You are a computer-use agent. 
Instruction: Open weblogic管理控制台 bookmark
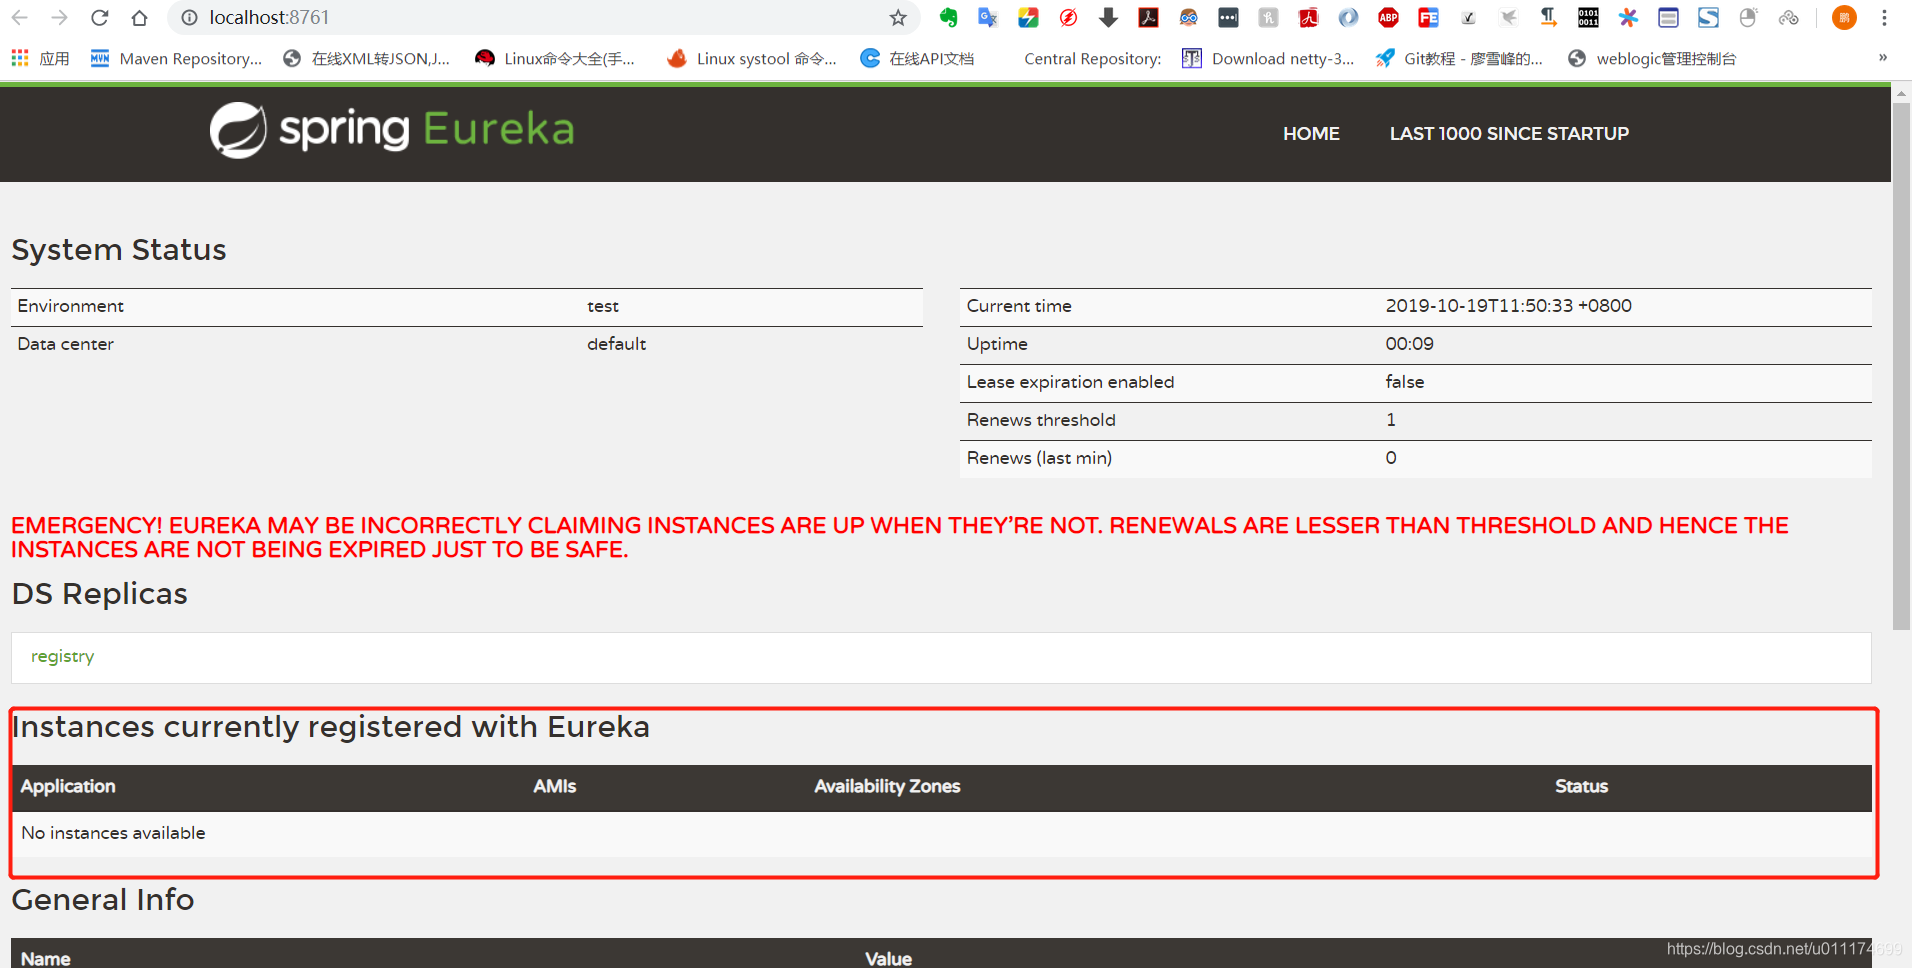tap(1652, 59)
